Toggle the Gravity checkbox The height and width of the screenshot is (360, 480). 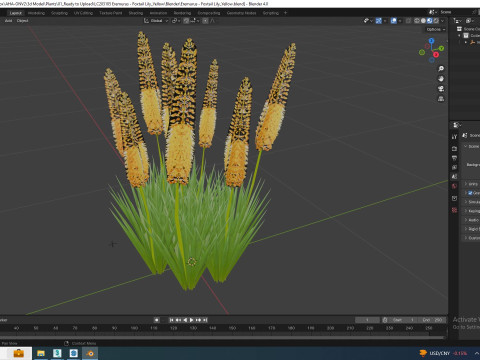pos(470,193)
